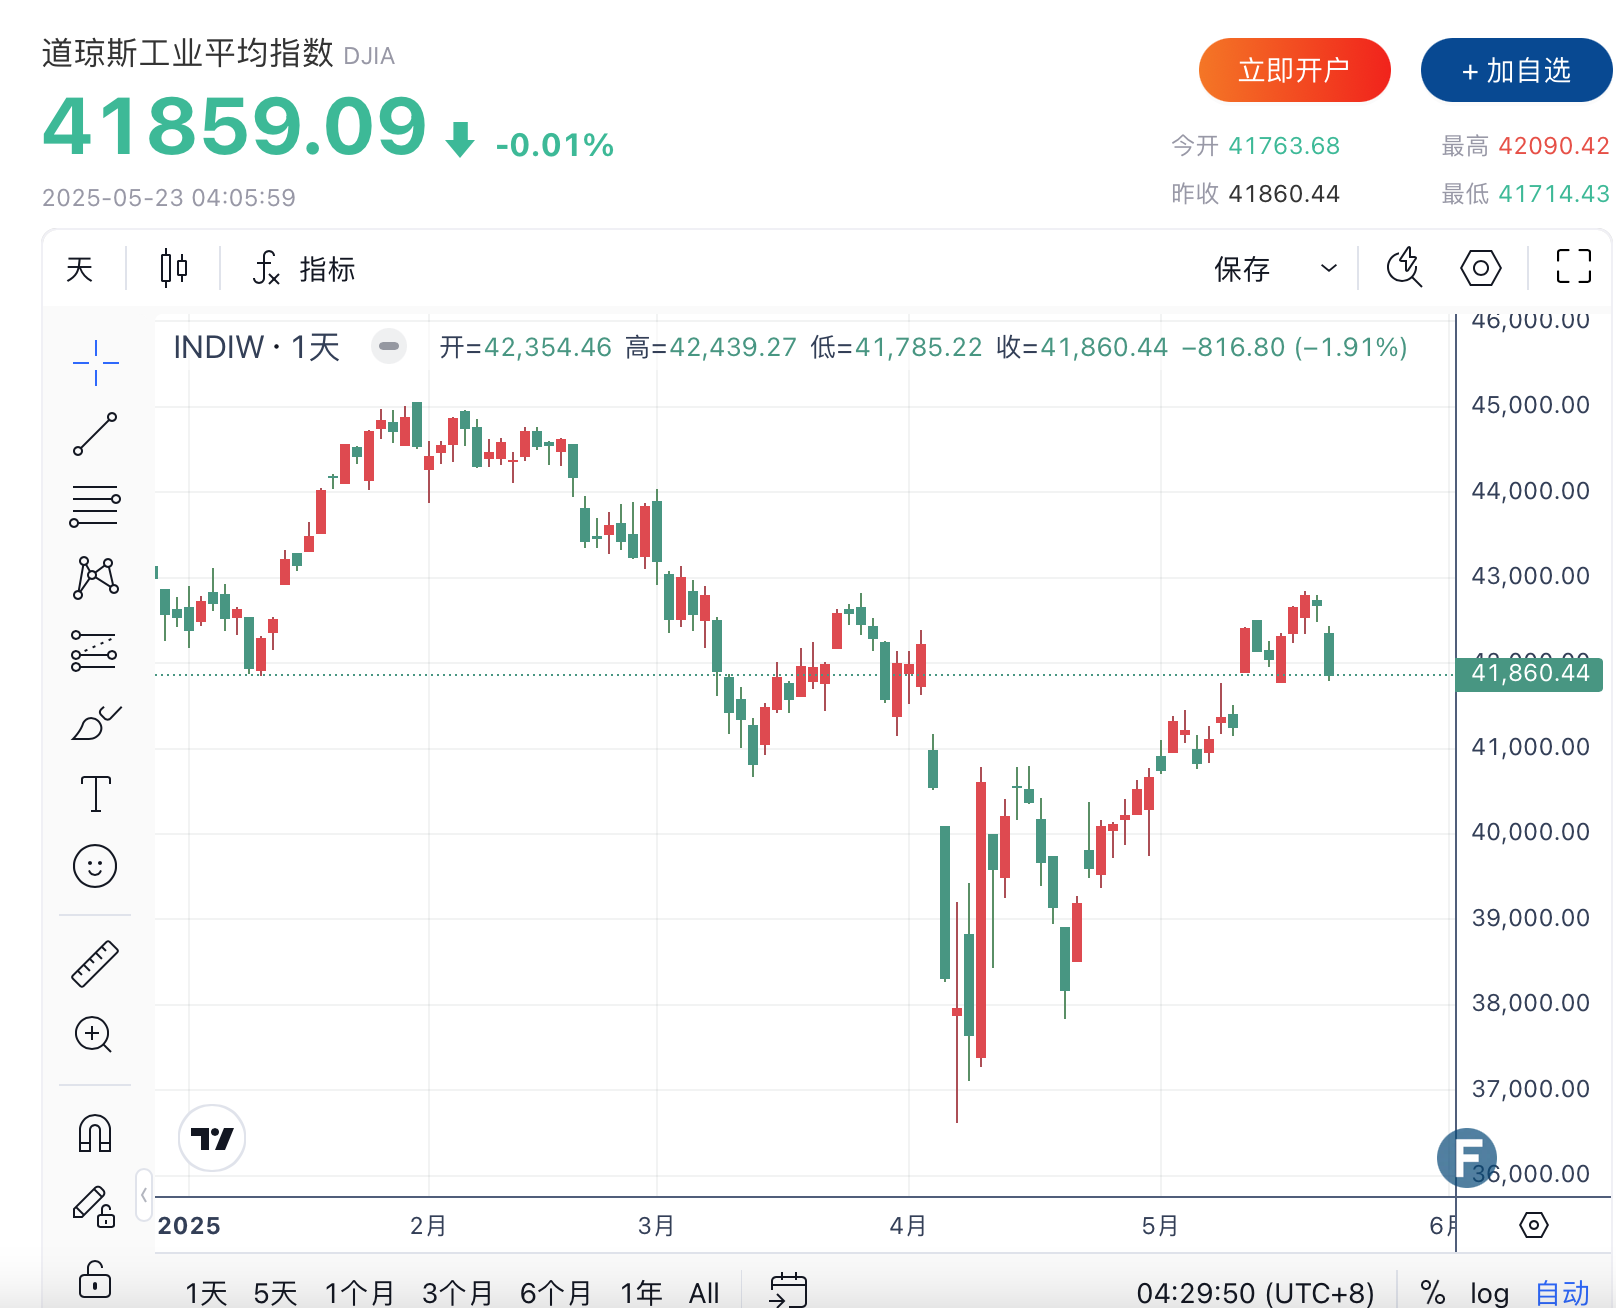Image resolution: width=1616 pixels, height=1308 pixels.
Task: Click the candlestick chart style icon
Action: click(174, 268)
